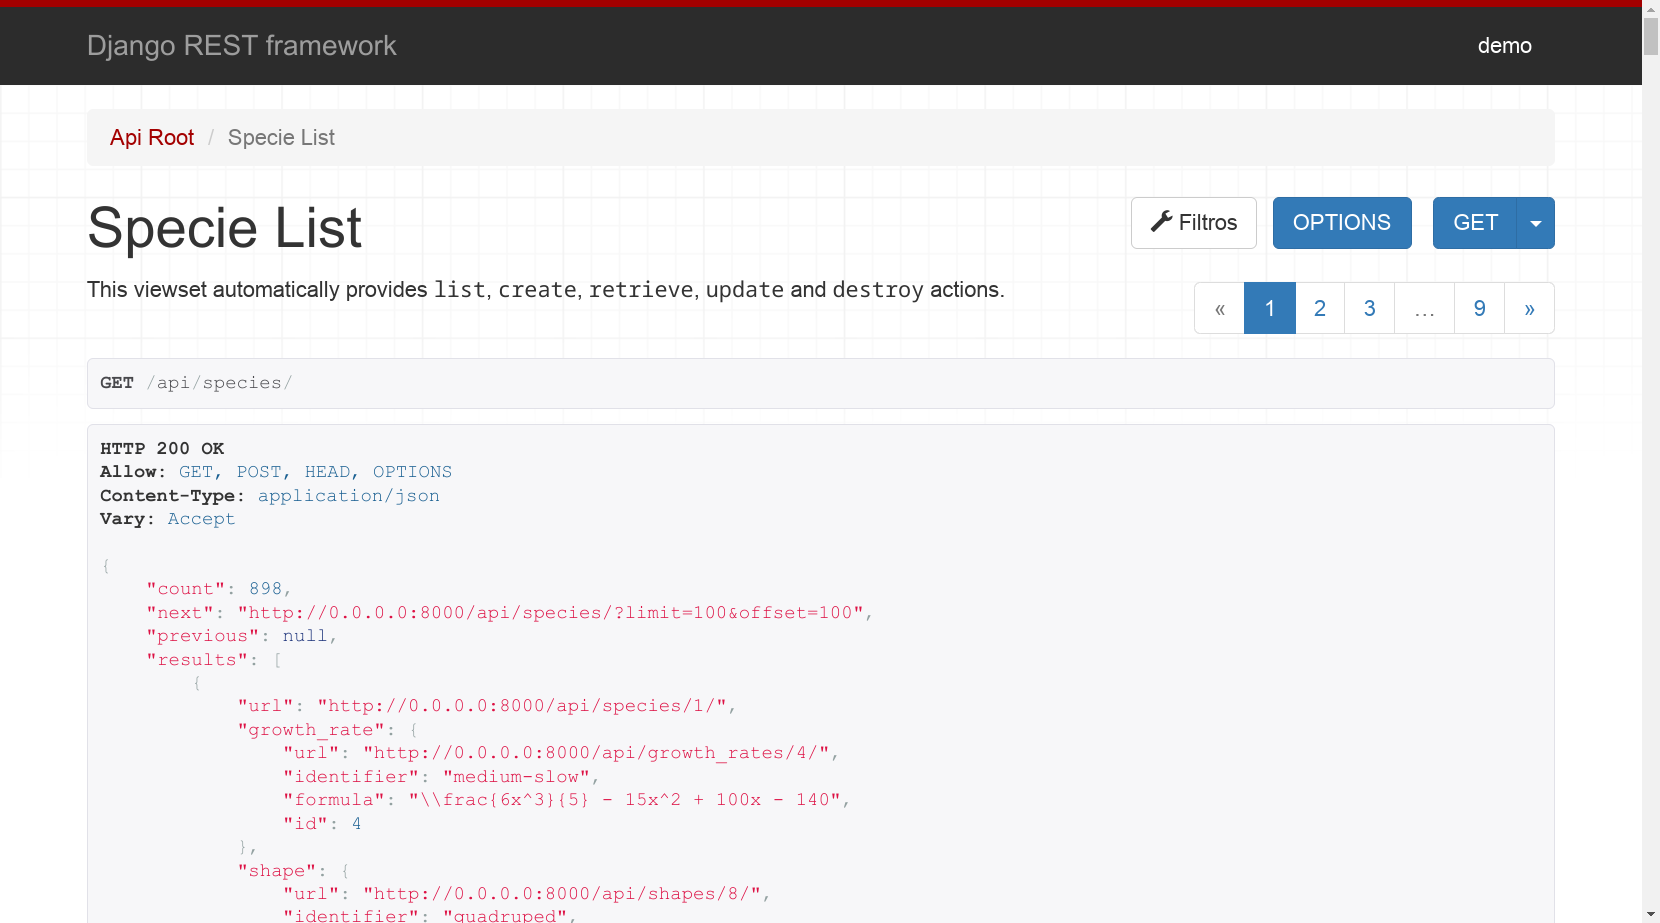
Task: Jump to page 9 of results
Action: coord(1479,308)
